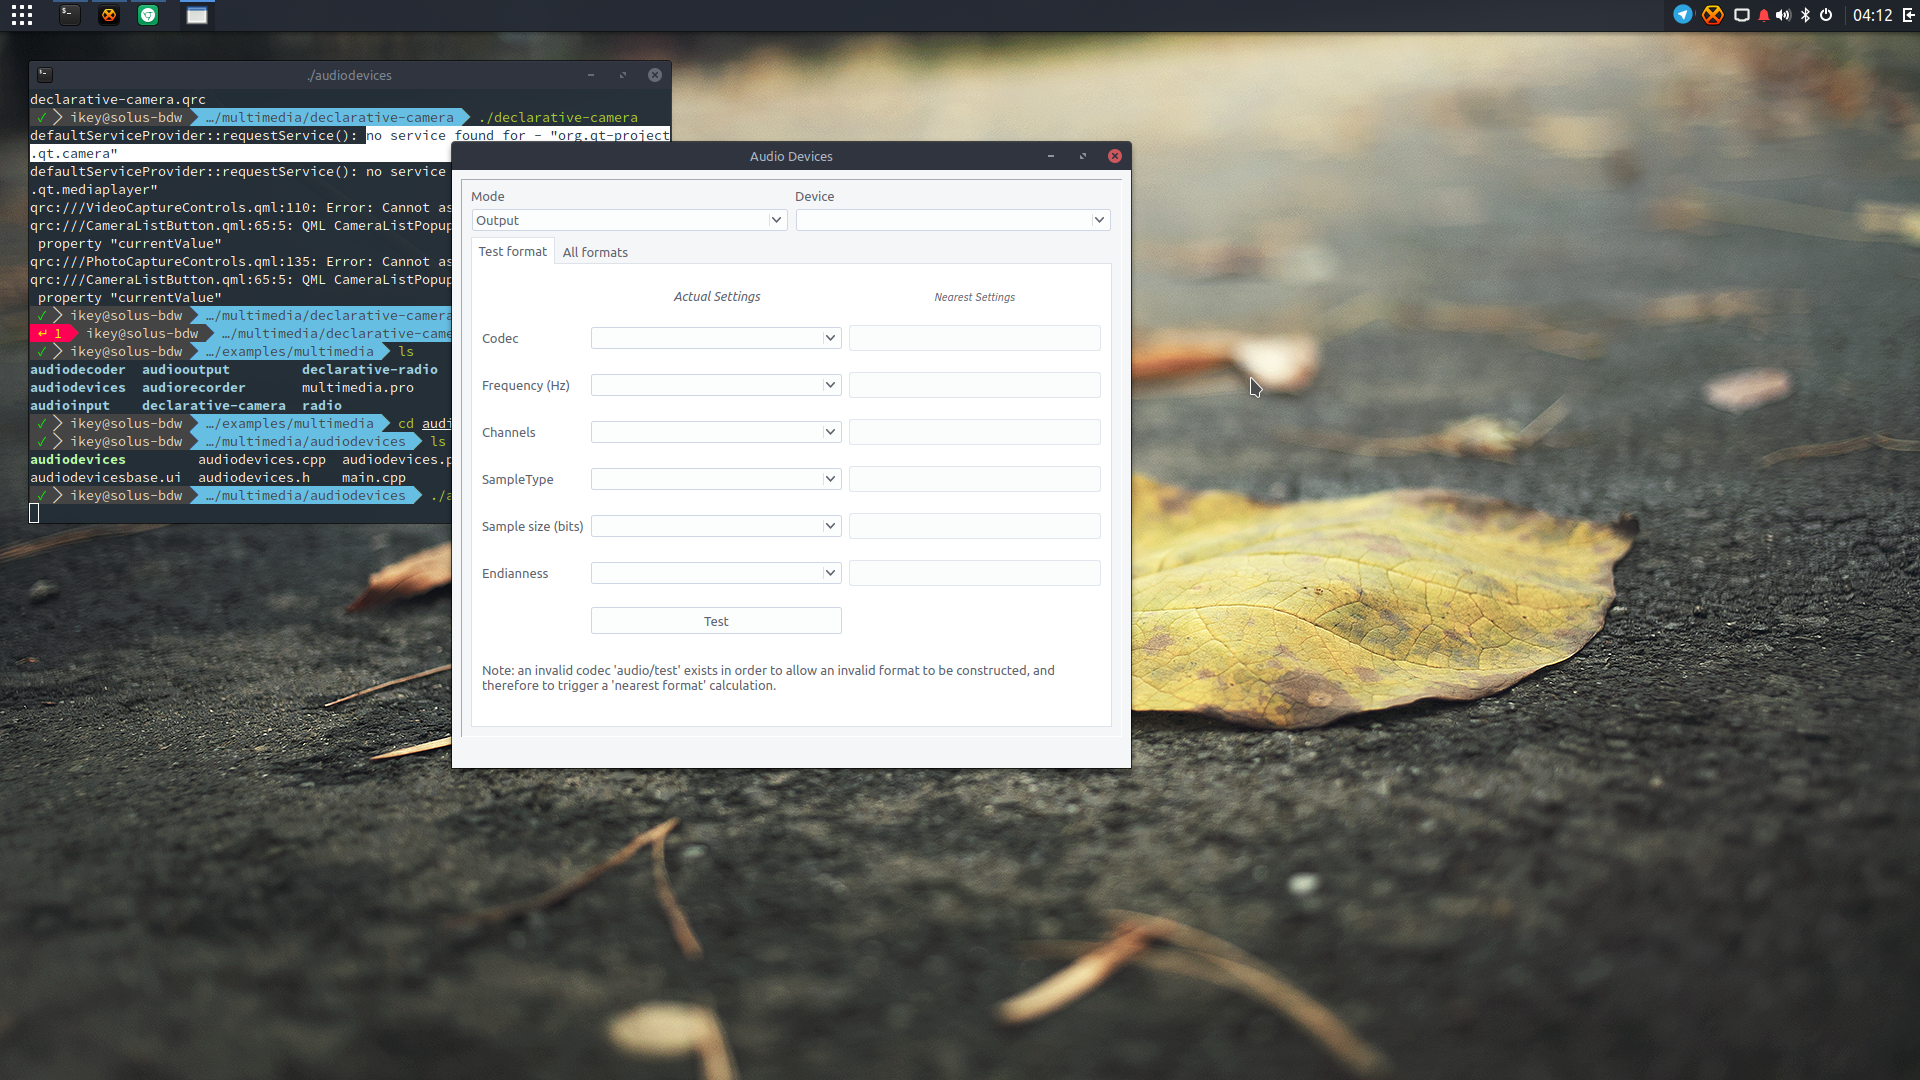
Task: Expand the SampleType dropdown
Action: [716, 479]
